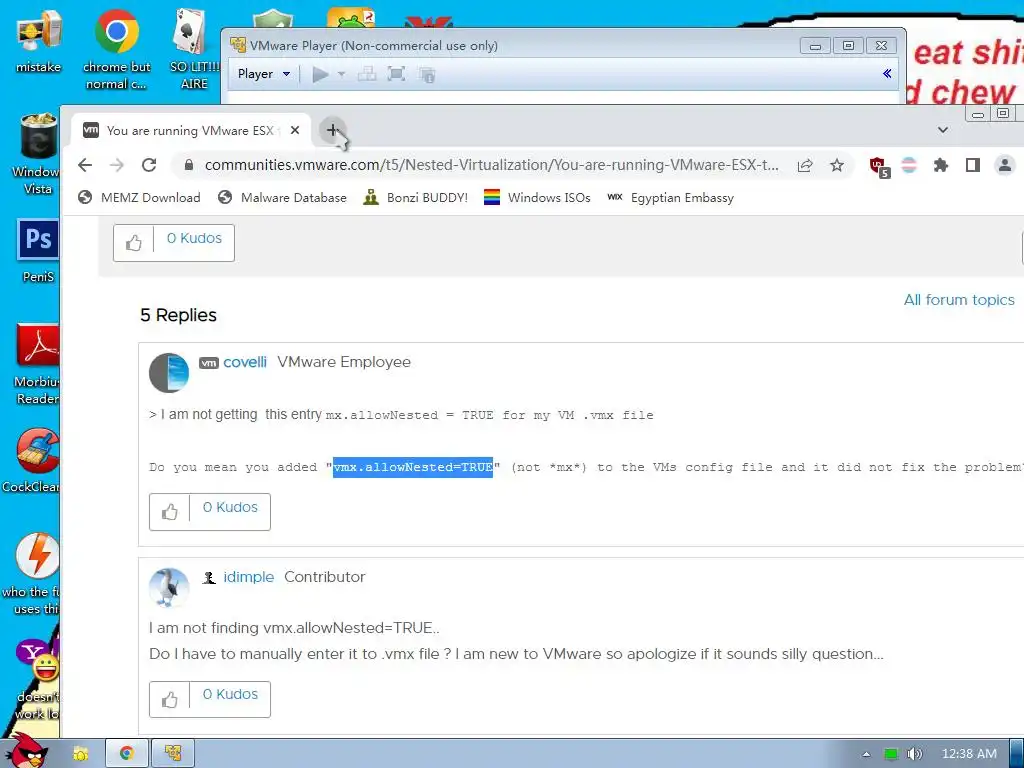Click the full screen icon in VMware Player
The height and width of the screenshot is (768, 1024).
(x=396, y=74)
